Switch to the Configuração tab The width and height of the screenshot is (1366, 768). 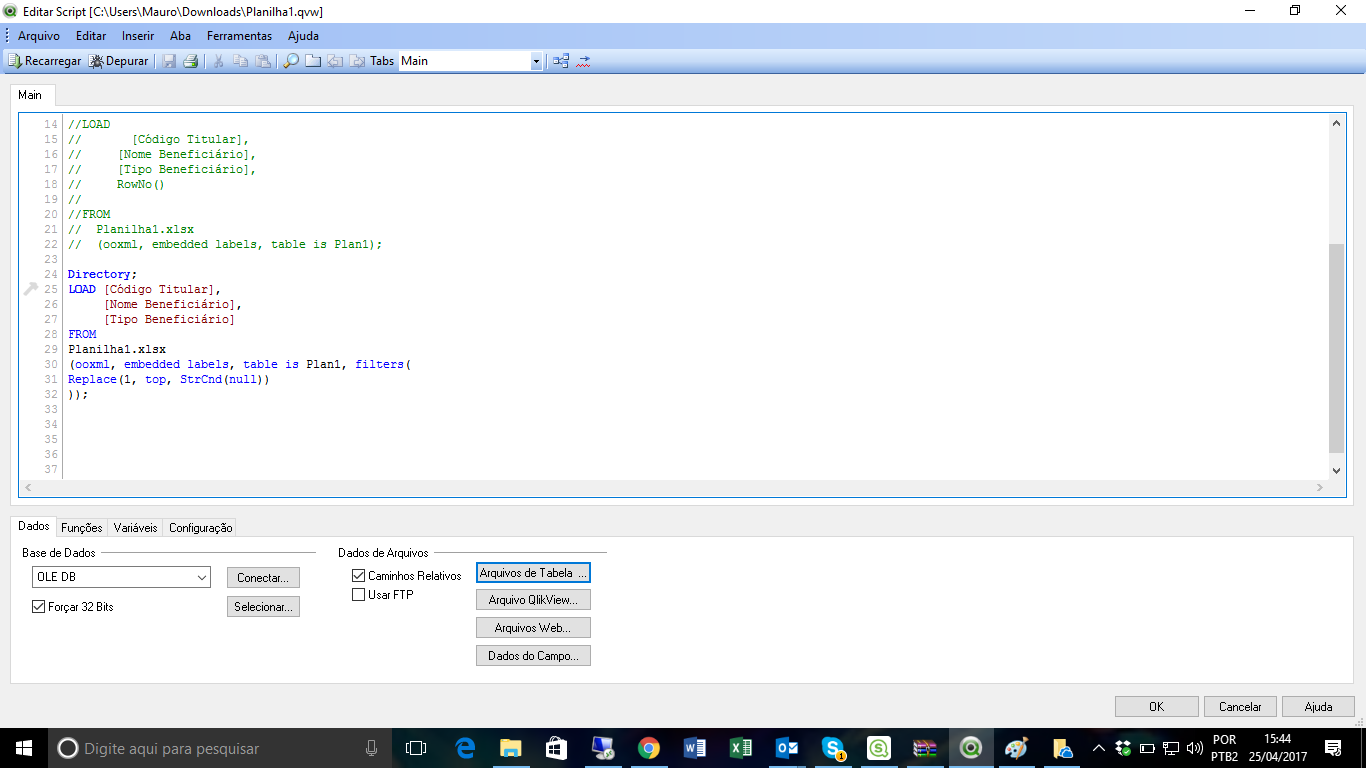click(x=200, y=527)
